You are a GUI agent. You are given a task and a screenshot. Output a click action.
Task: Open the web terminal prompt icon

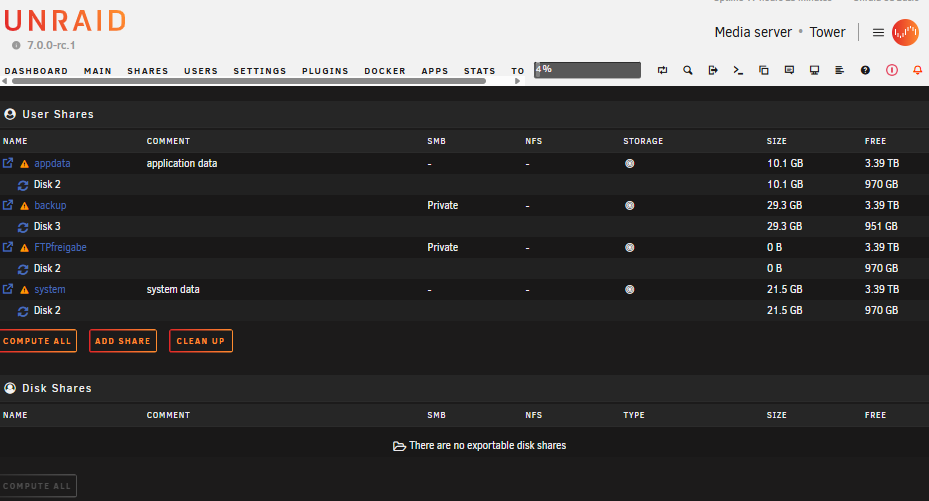click(738, 70)
